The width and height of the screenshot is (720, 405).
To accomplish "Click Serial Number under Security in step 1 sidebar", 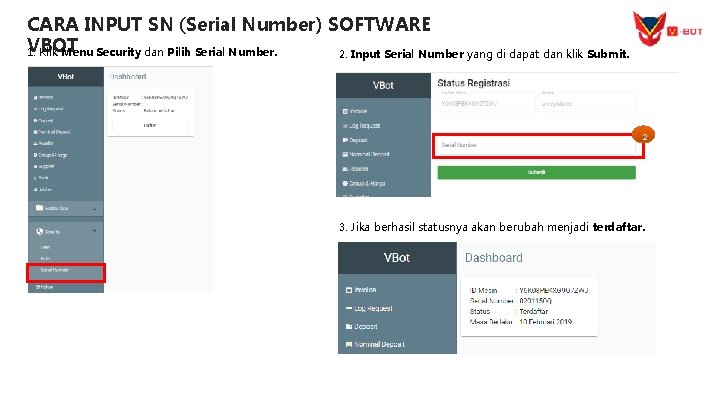I will tap(54, 270).
